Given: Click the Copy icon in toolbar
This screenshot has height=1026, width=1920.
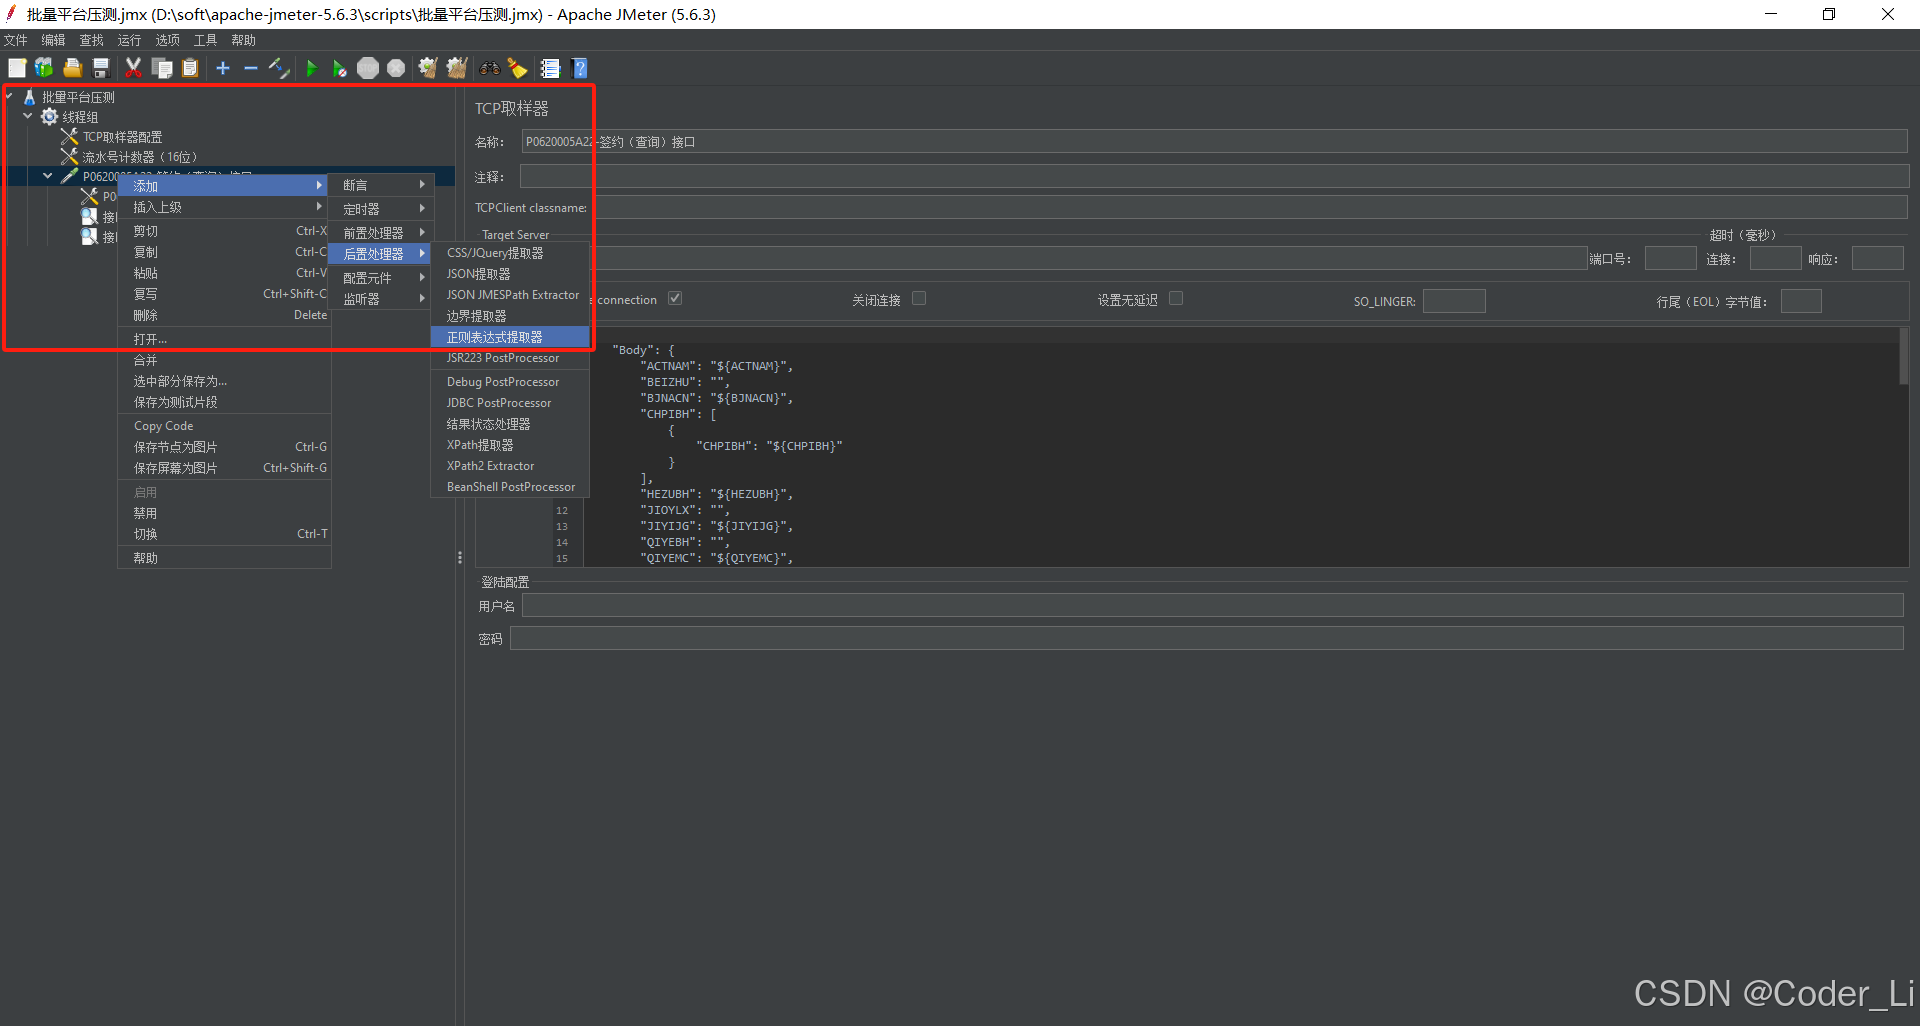Looking at the screenshot, I should coord(162,68).
